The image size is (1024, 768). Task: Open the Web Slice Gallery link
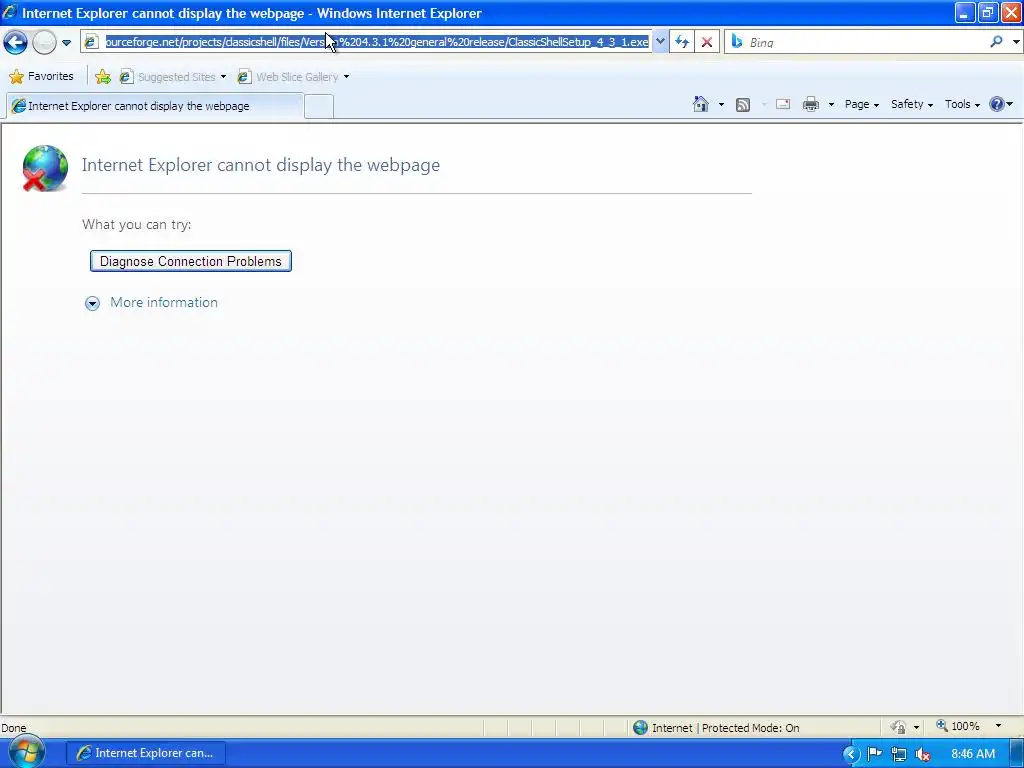pyautogui.click(x=297, y=77)
